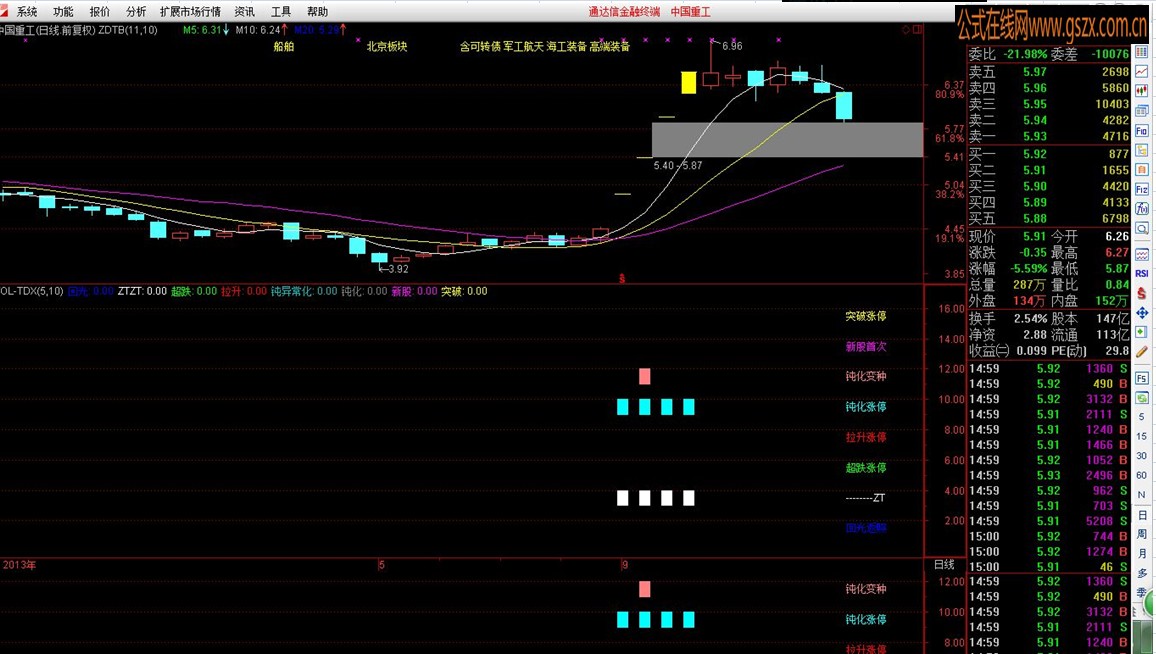Click the small chart-corner window icon near price axis
The image size is (1156, 654).
(917, 29)
